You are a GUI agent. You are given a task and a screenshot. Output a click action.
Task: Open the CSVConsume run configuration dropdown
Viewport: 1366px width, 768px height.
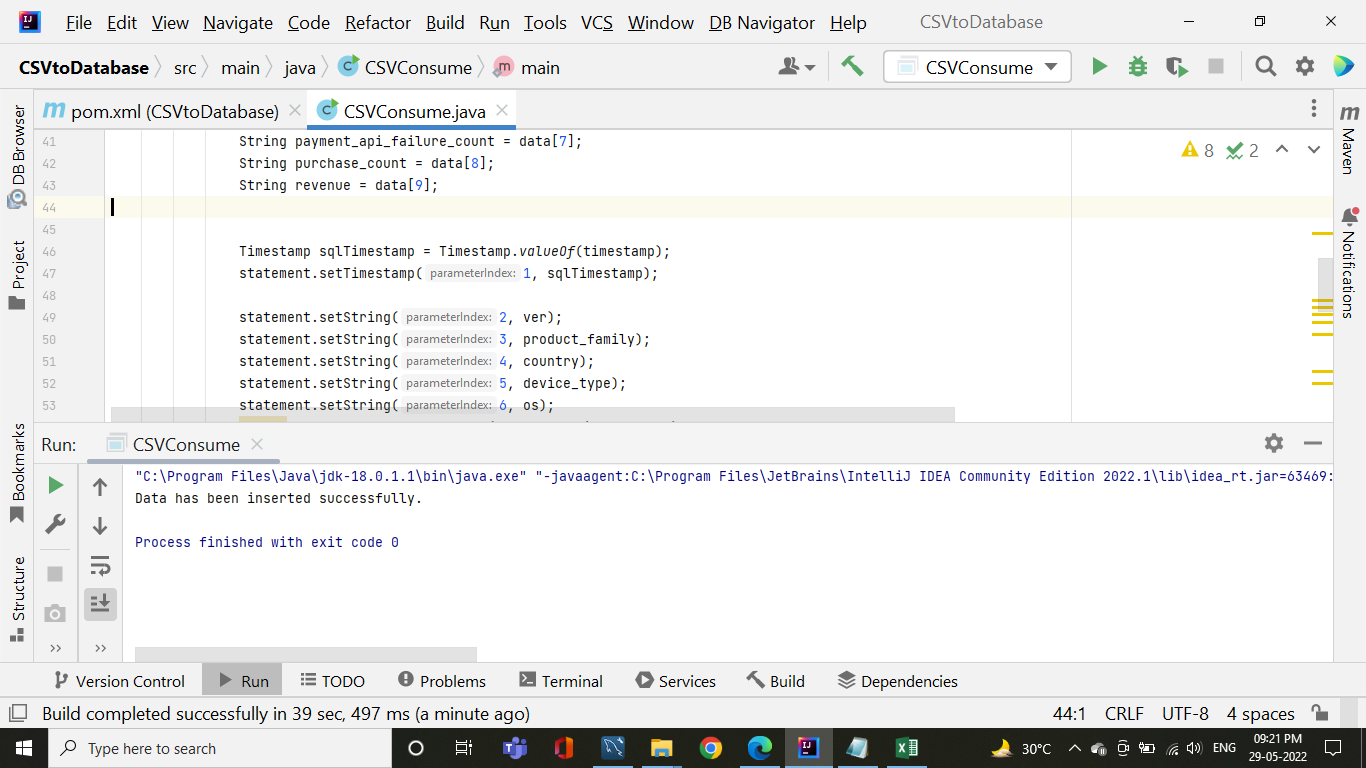pos(976,66)
